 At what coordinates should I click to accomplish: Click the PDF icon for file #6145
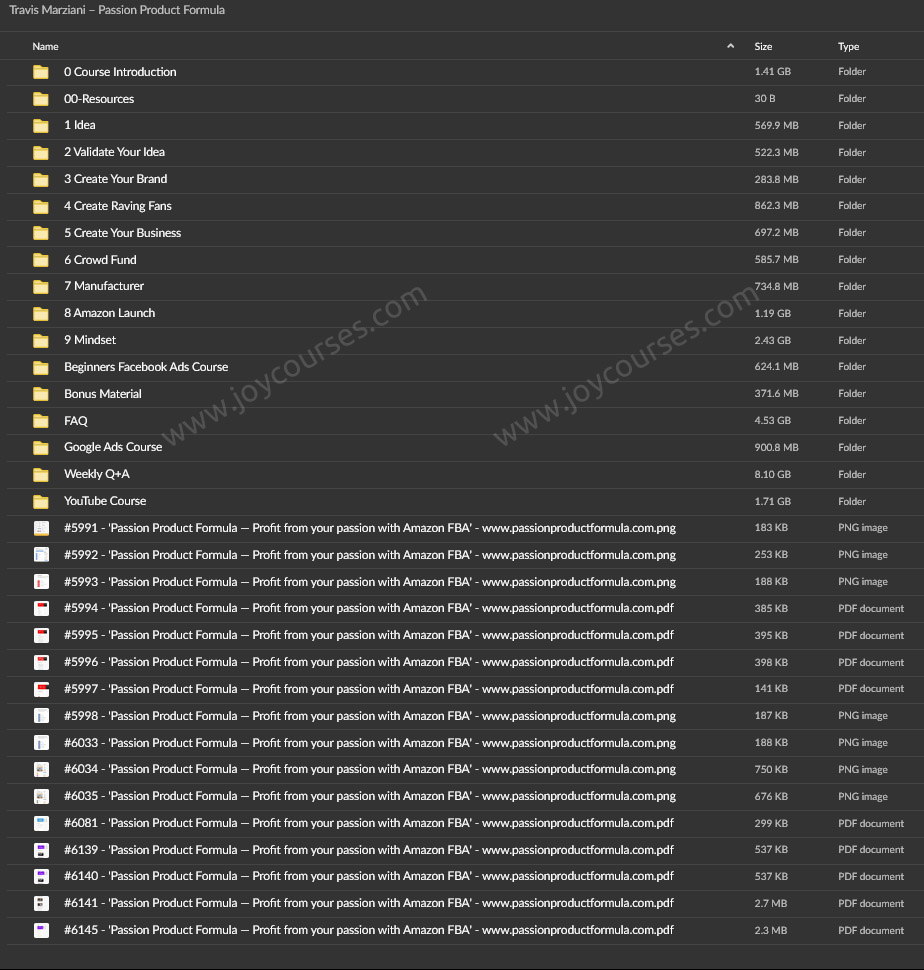coord(41,930)
